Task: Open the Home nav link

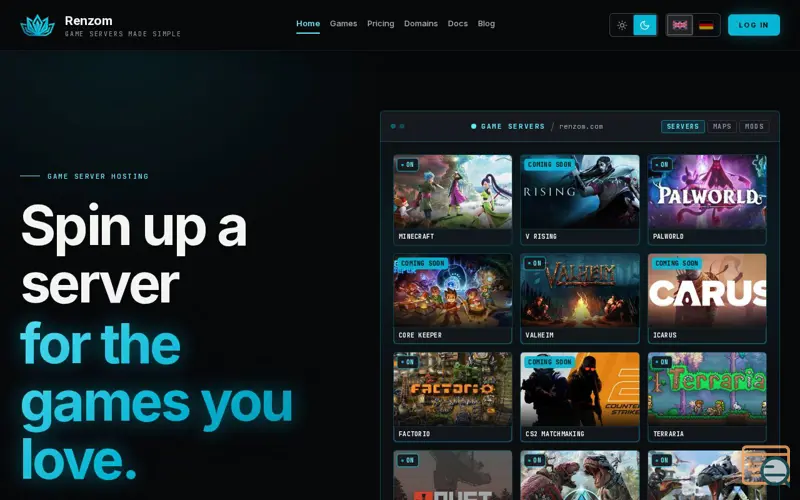Action: coord(308,23)
